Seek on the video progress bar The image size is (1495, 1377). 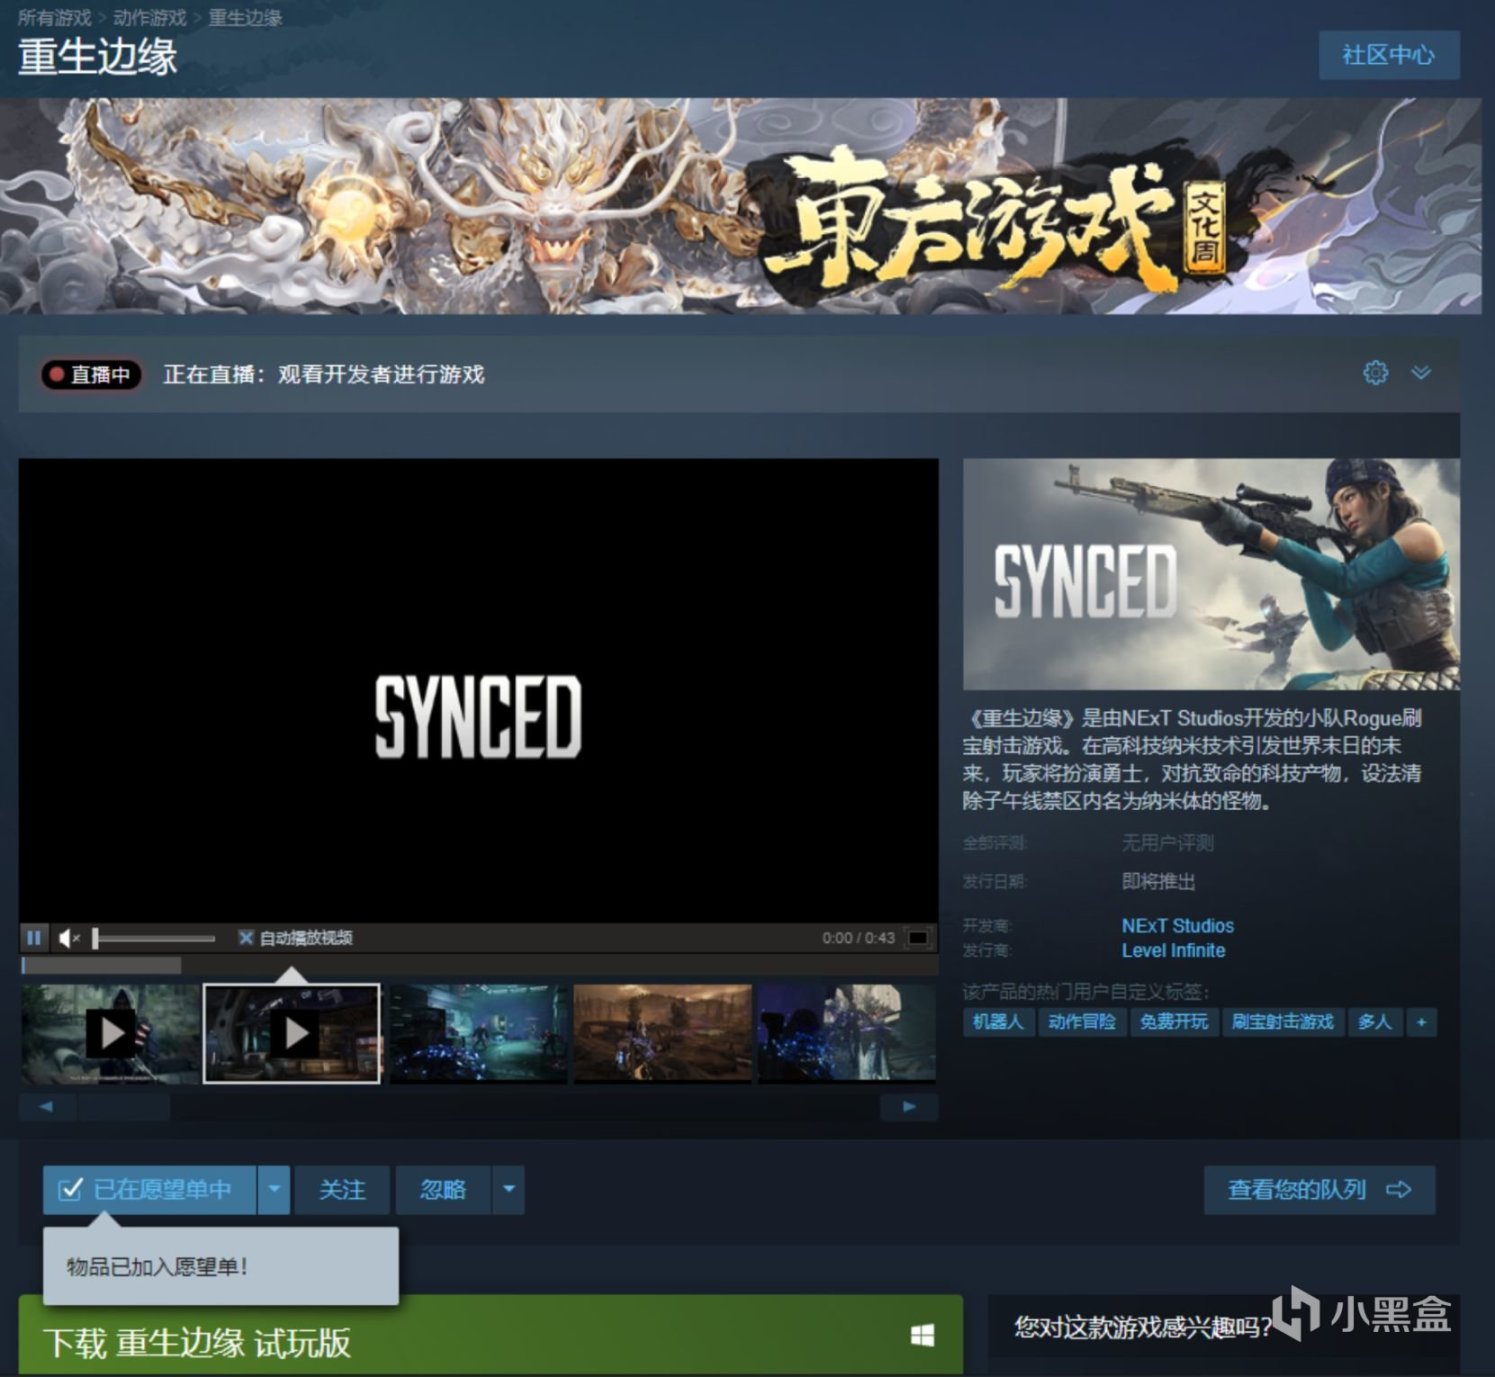[479, 965]
